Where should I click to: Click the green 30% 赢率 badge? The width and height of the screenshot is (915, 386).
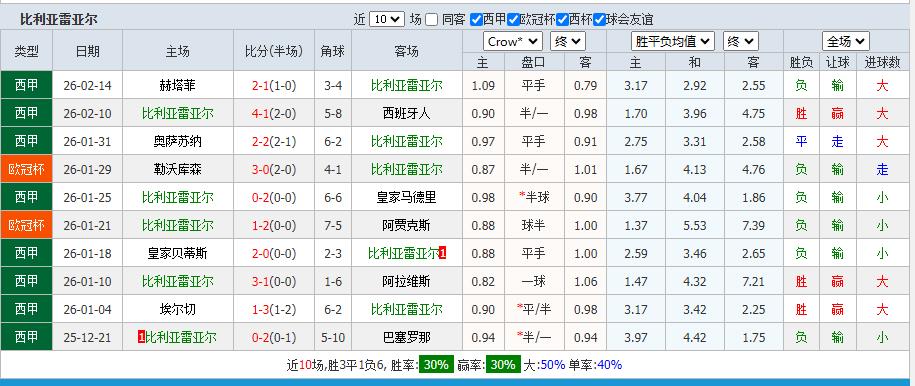tap(502, 365)
